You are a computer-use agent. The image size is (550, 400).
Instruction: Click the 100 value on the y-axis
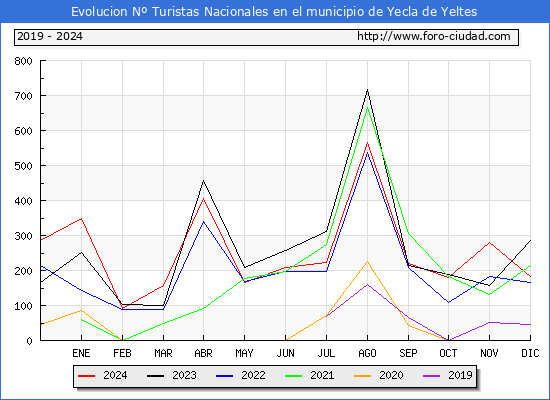(23, 306)
